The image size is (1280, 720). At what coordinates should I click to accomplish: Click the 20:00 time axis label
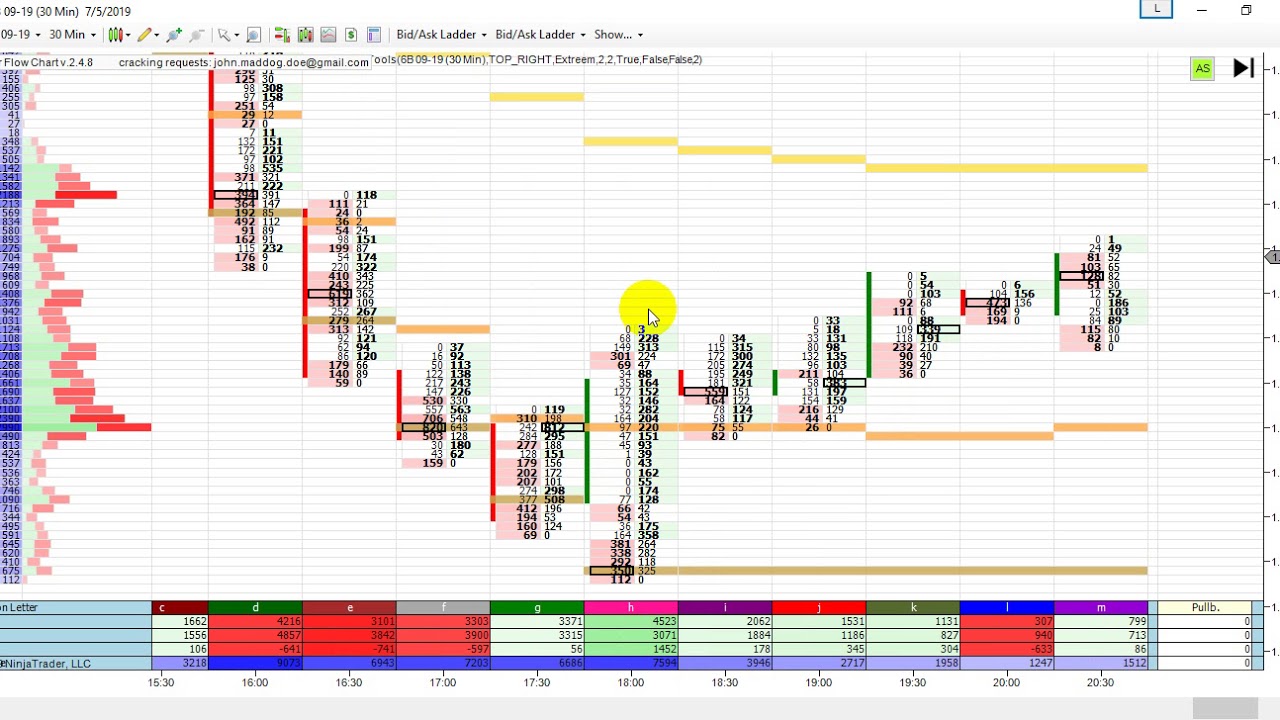tap(1007, 683)
